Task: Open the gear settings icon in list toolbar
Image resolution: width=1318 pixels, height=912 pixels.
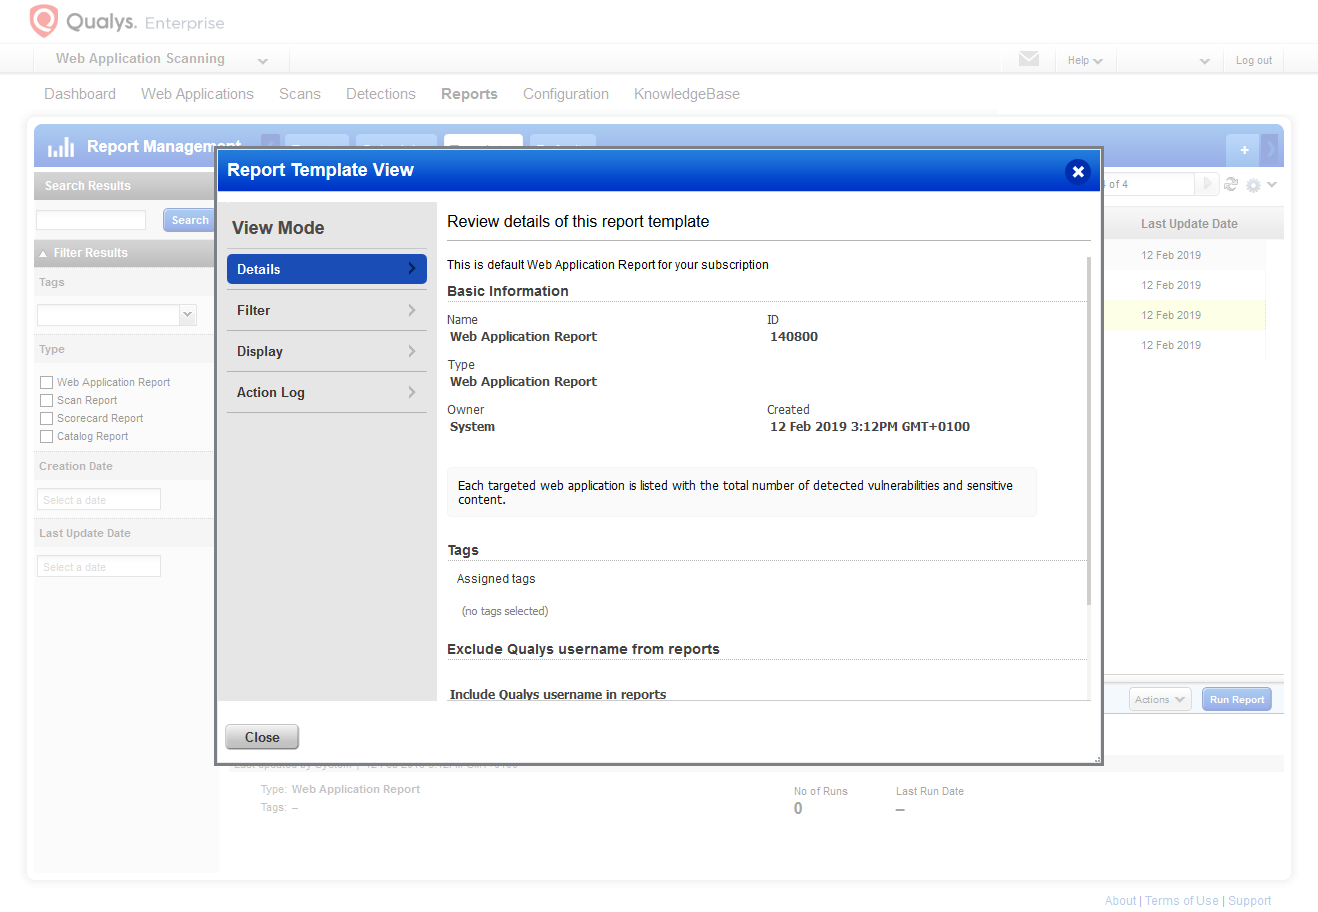Action: pyautogui.click(x=1253, y=185)
